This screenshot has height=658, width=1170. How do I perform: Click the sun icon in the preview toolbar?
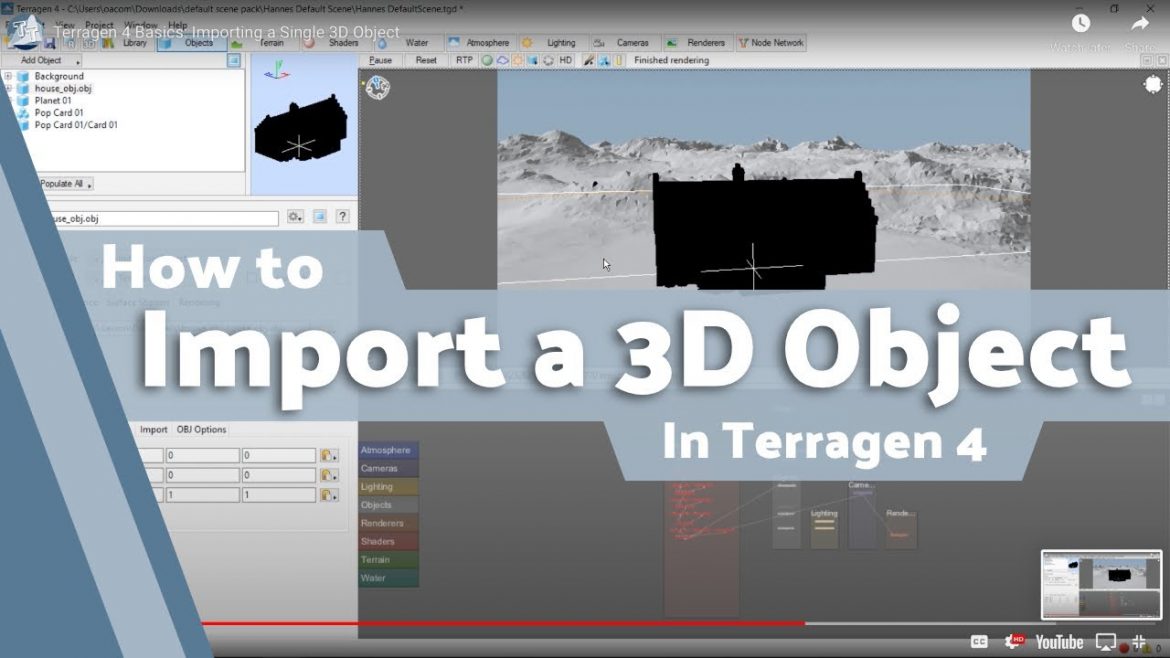click(x=519, y=60)
